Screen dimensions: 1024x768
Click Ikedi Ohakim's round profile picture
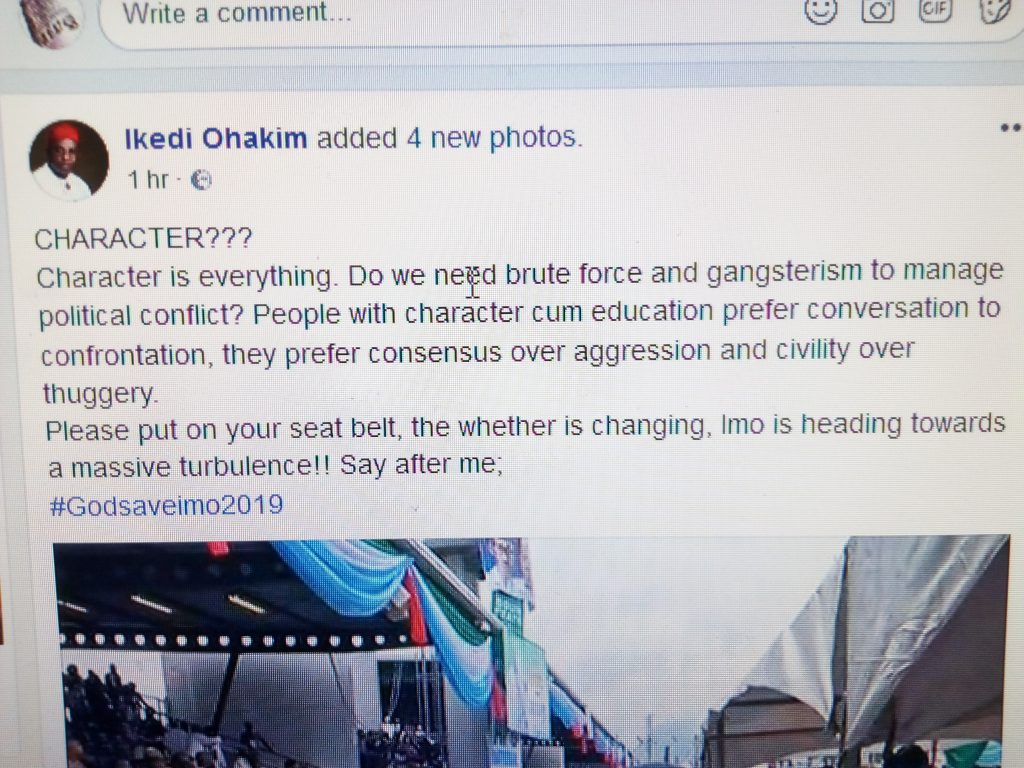(x=69, y=159)
